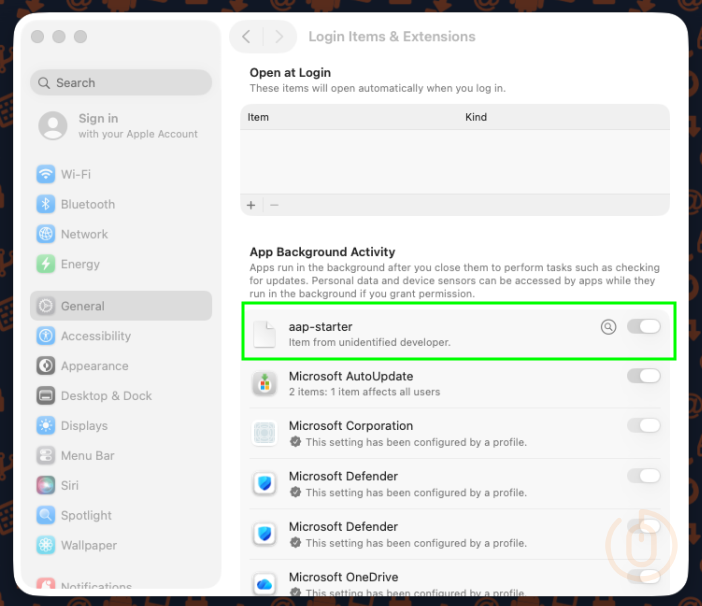702x606 pixels.
Task: Click the General gear icon
Action: click(46, 306)
